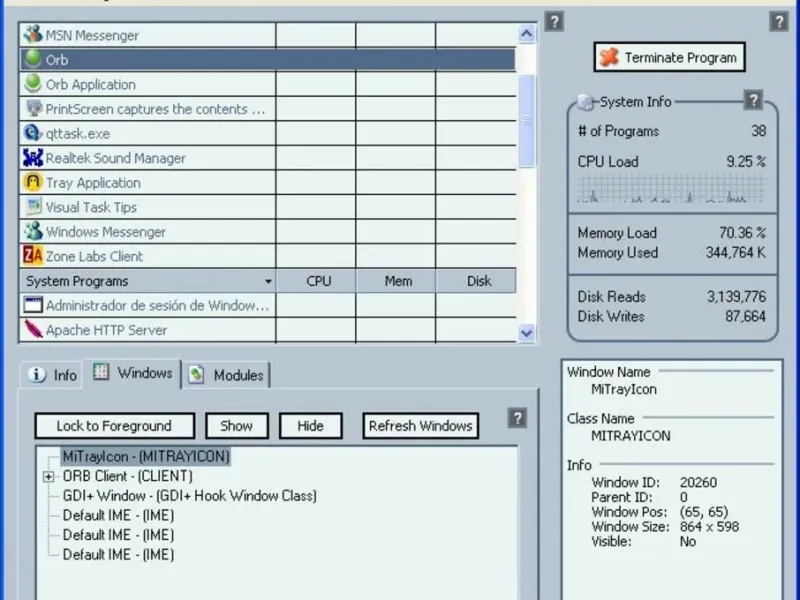Click the Orb Application green ball icon
The width and height of the screenshot is (800, 600).
point(33,83)
